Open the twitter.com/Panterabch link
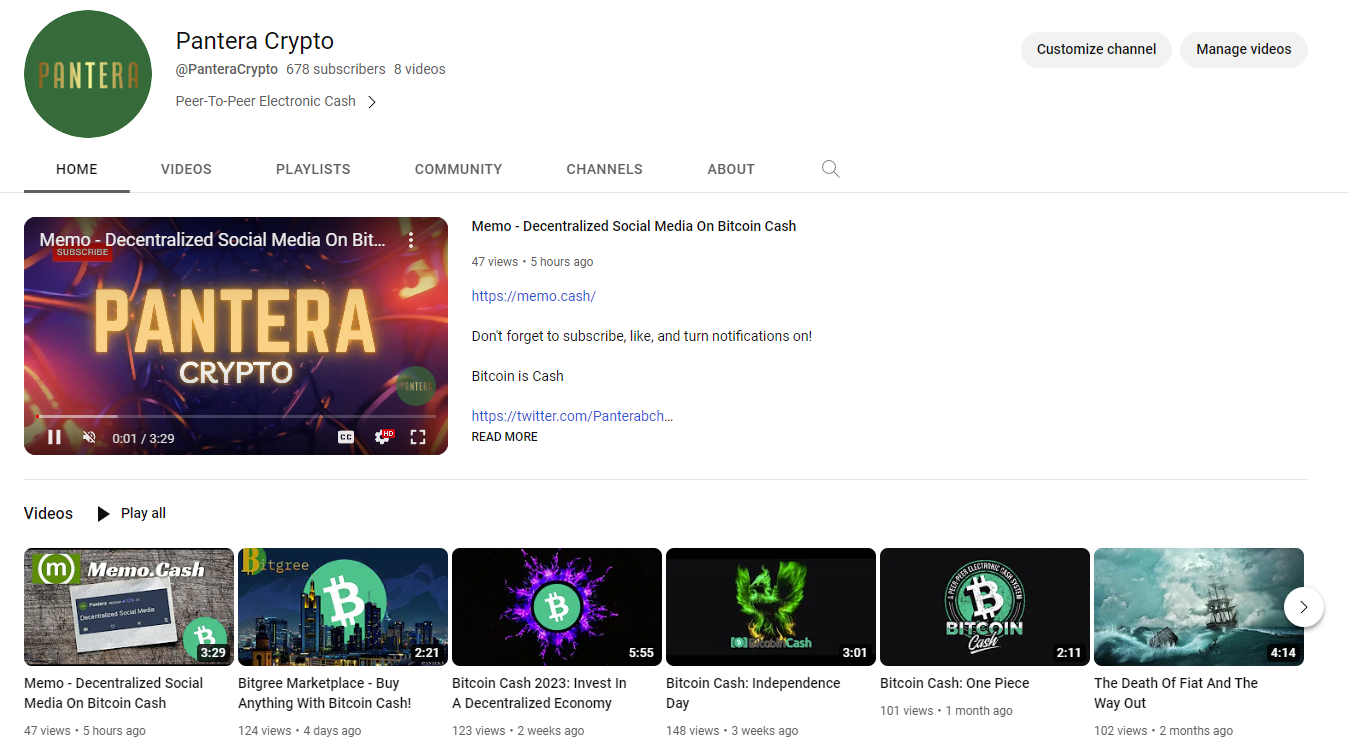Screen dimensions: 1349x749 (572, 416)
